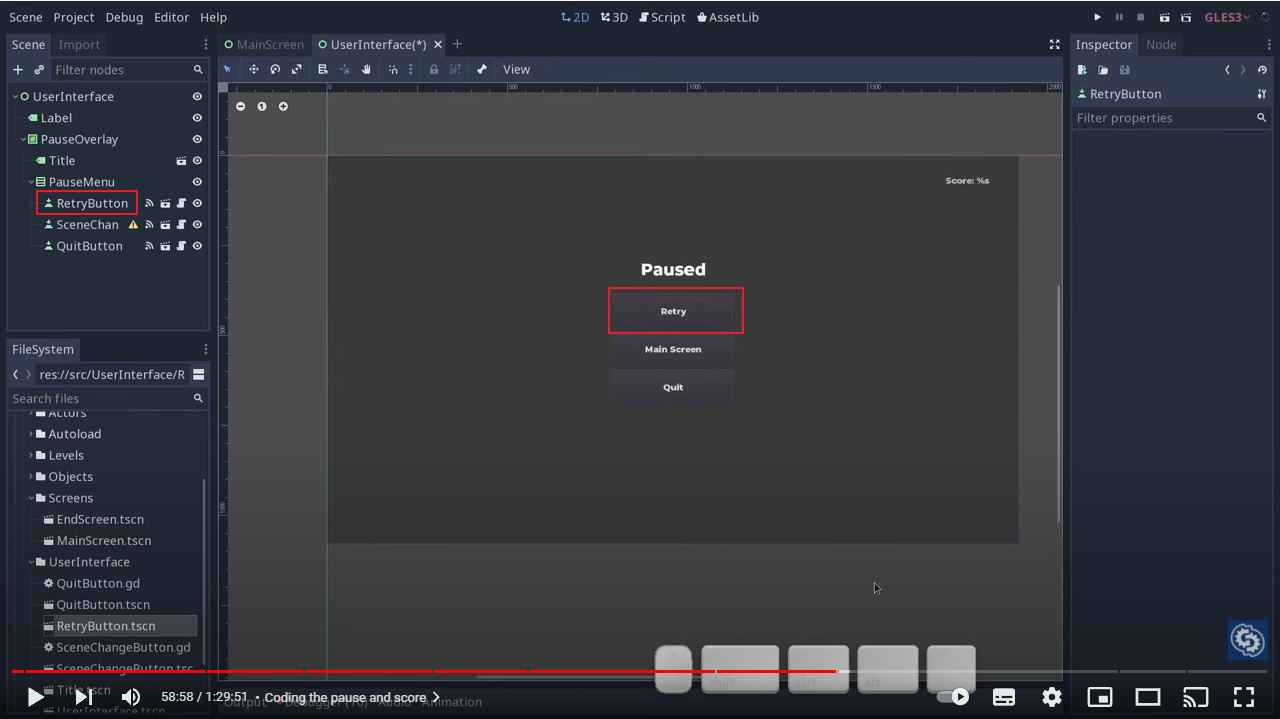Open Inspector object history
Viewport: 1280px width, 719px height.
1262,70
